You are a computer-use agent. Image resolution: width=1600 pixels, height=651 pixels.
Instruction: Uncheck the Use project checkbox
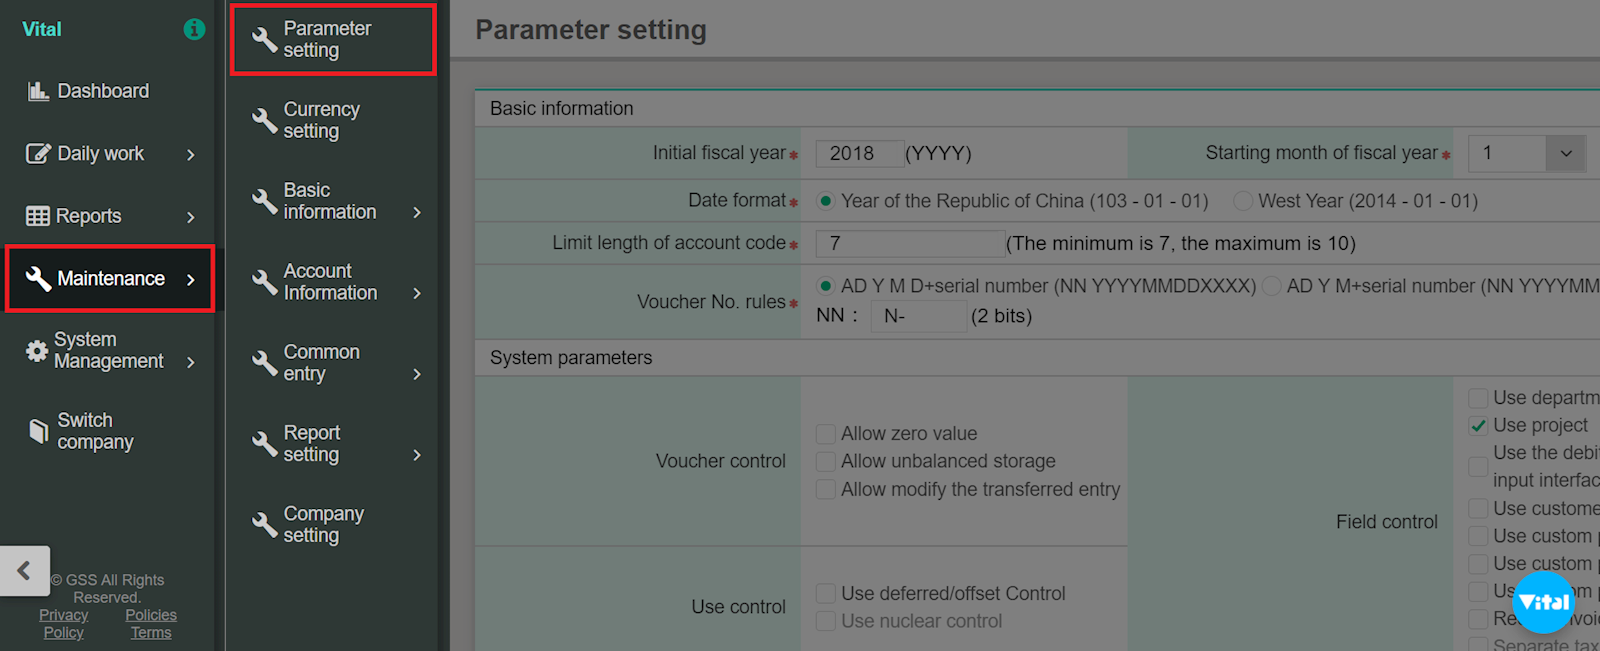point(1478,426)
